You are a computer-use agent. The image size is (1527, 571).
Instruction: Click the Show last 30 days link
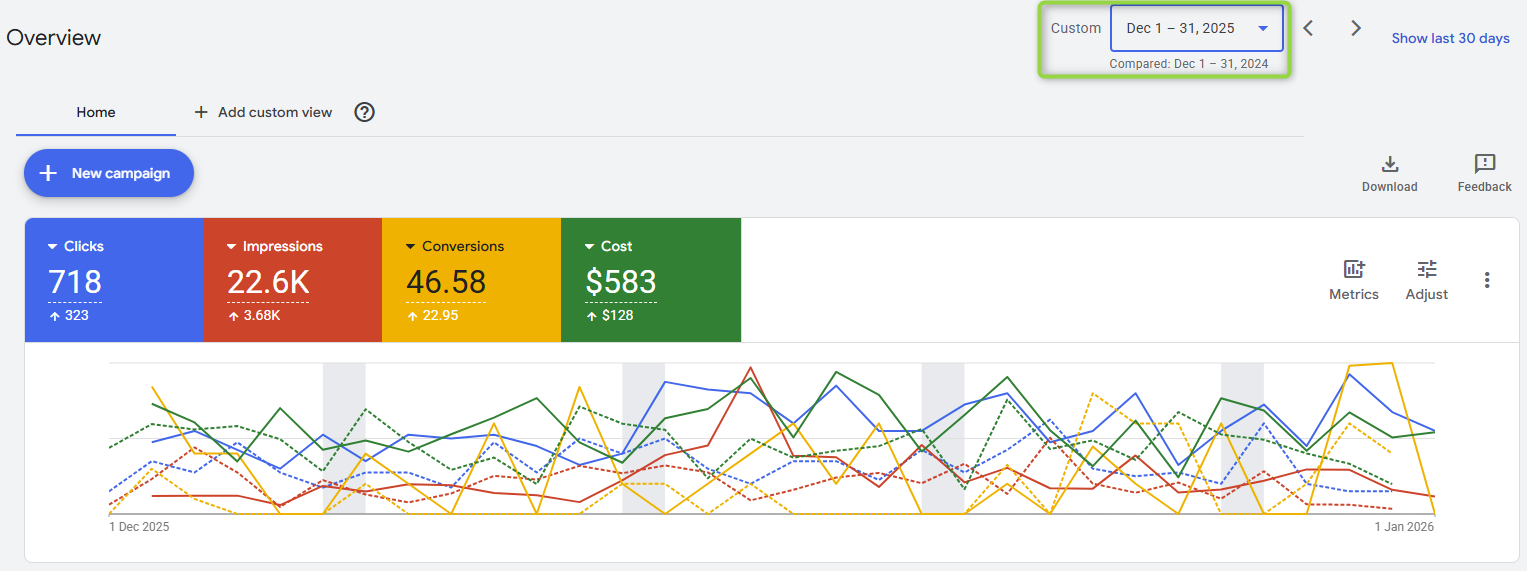coord(1450,38)
